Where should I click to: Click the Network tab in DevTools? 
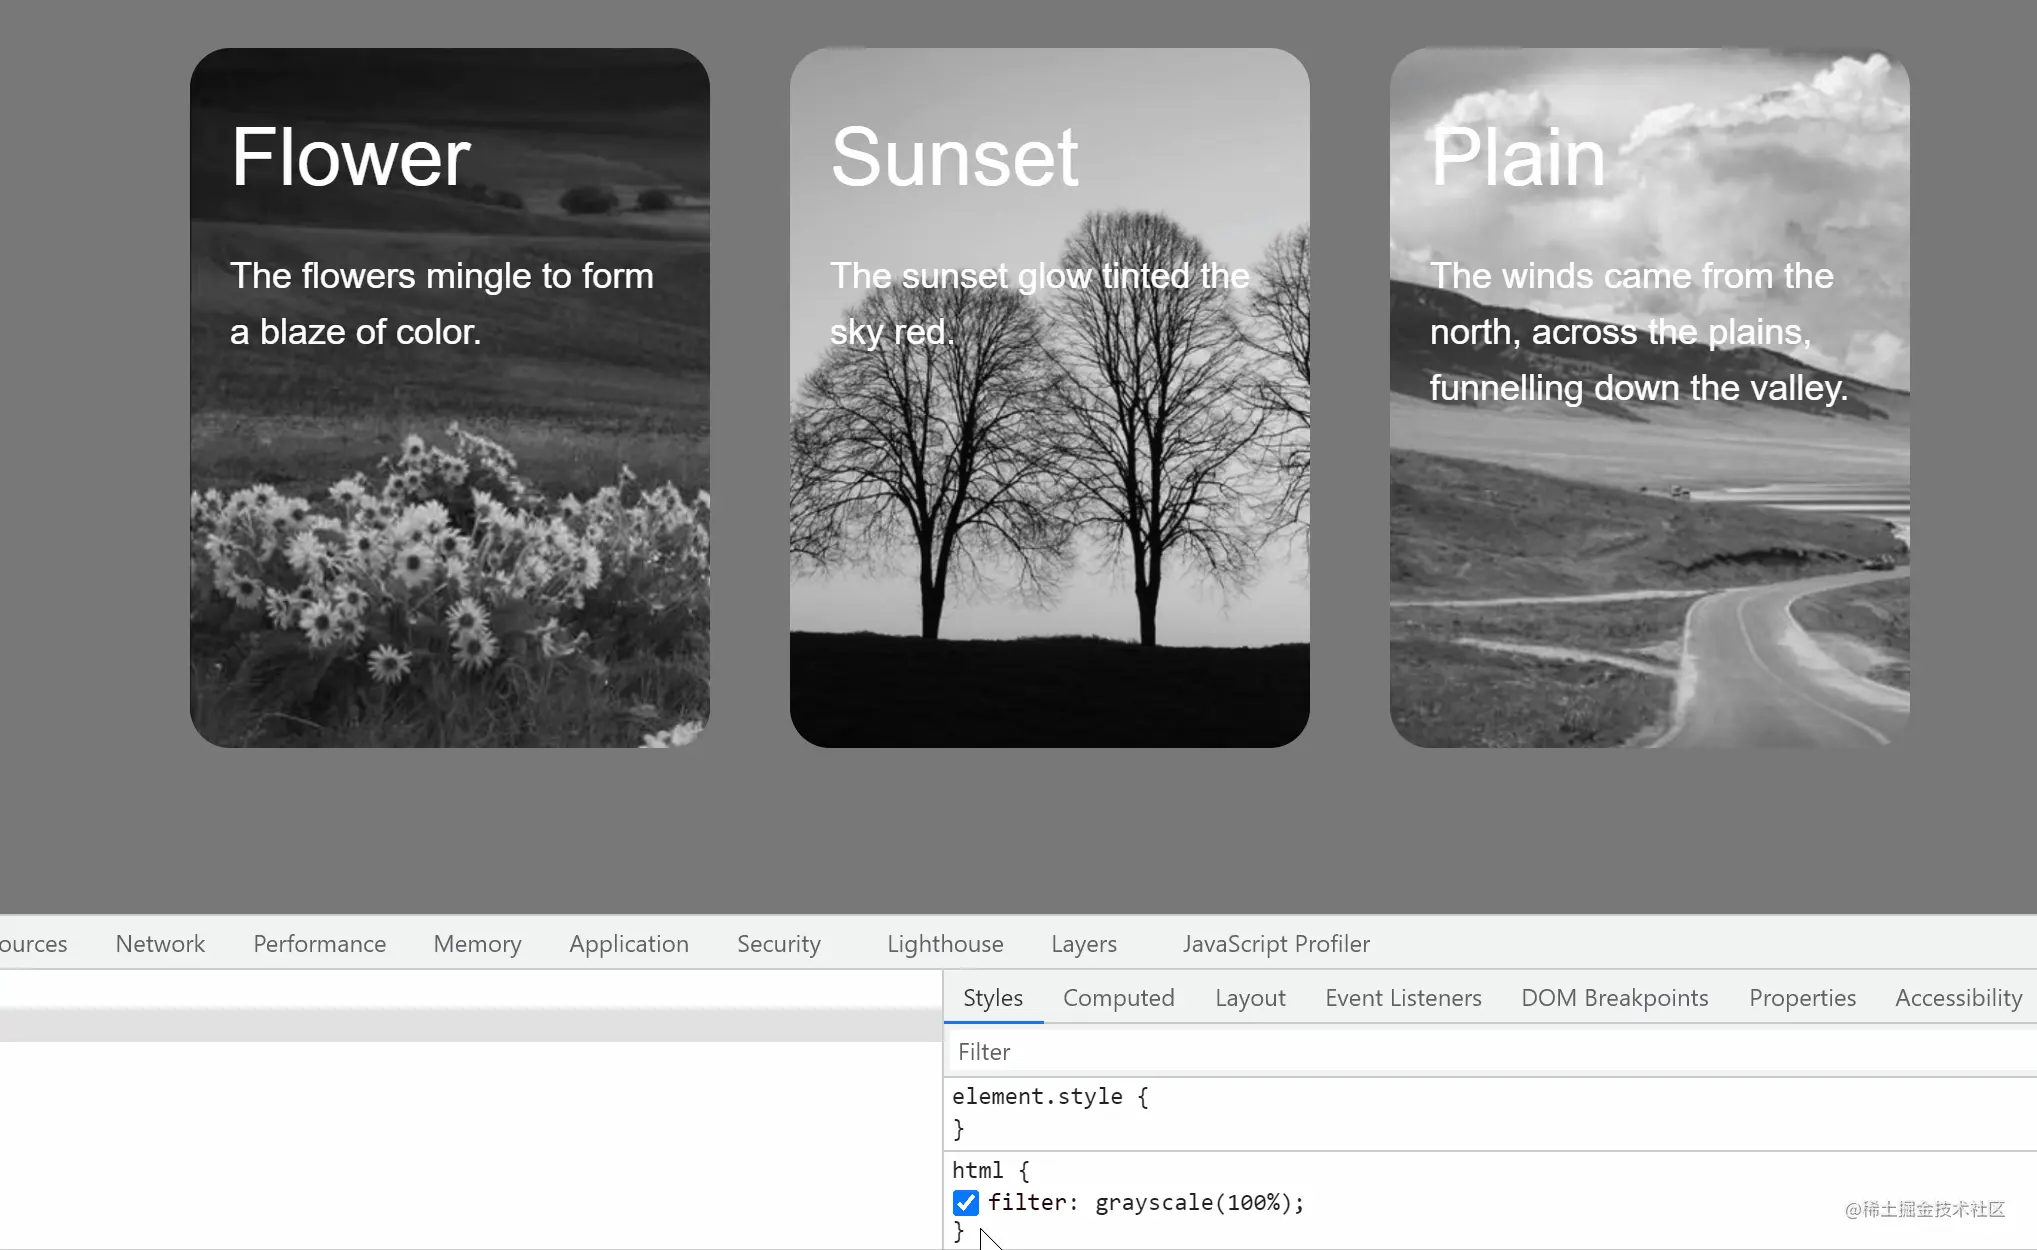pos(160,943)
